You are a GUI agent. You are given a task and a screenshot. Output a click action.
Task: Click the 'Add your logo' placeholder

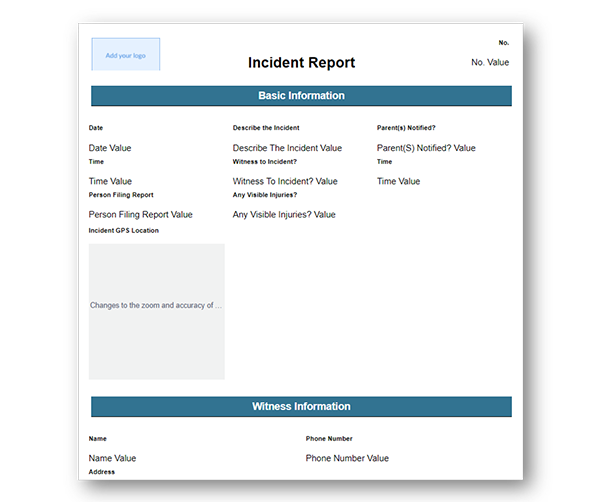tap(125, 55)
